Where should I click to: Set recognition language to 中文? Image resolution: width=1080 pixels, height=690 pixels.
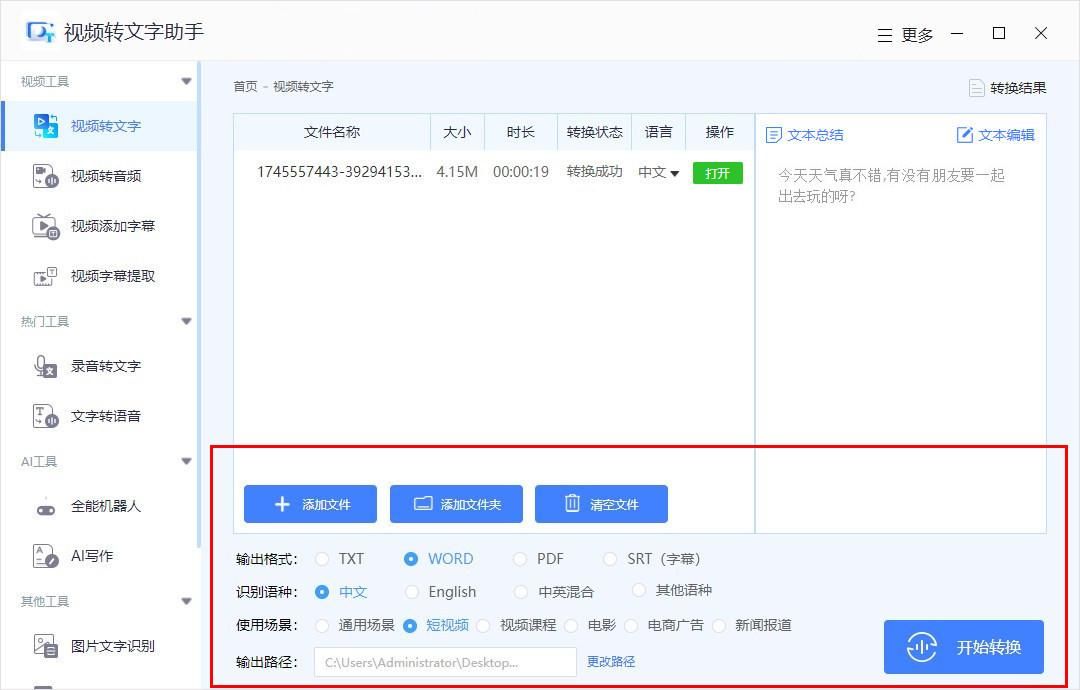[x=322, y=592]
